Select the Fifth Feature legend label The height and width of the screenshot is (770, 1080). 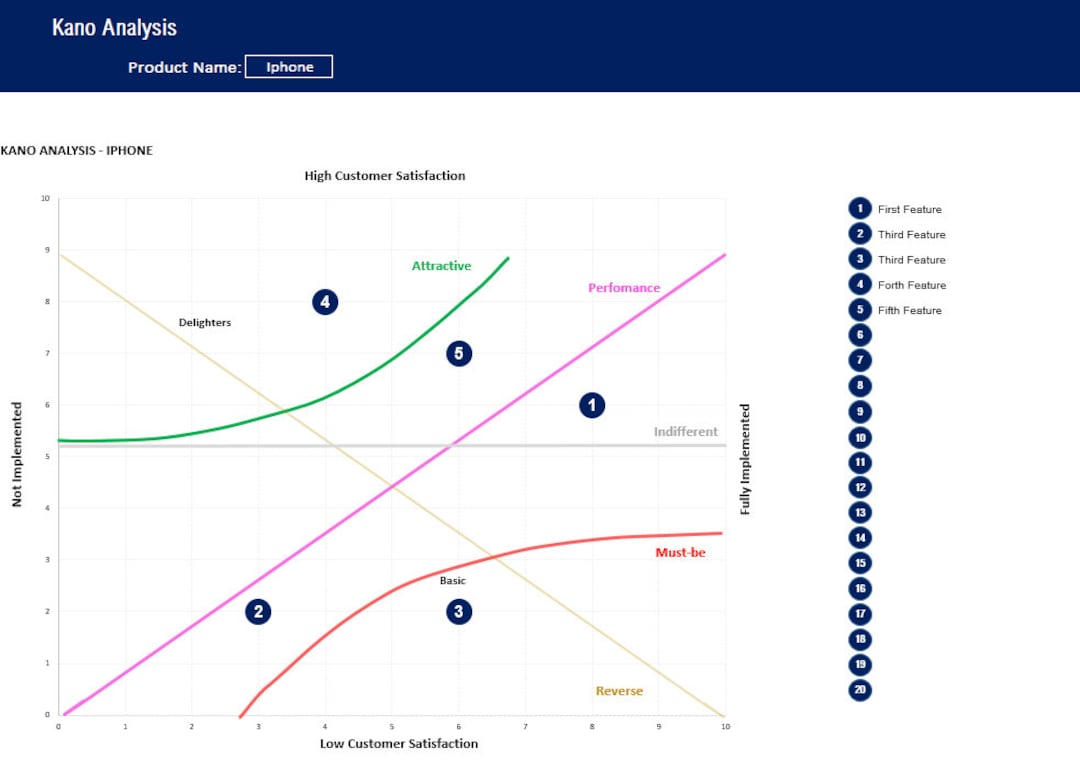[x=909, y=311]
